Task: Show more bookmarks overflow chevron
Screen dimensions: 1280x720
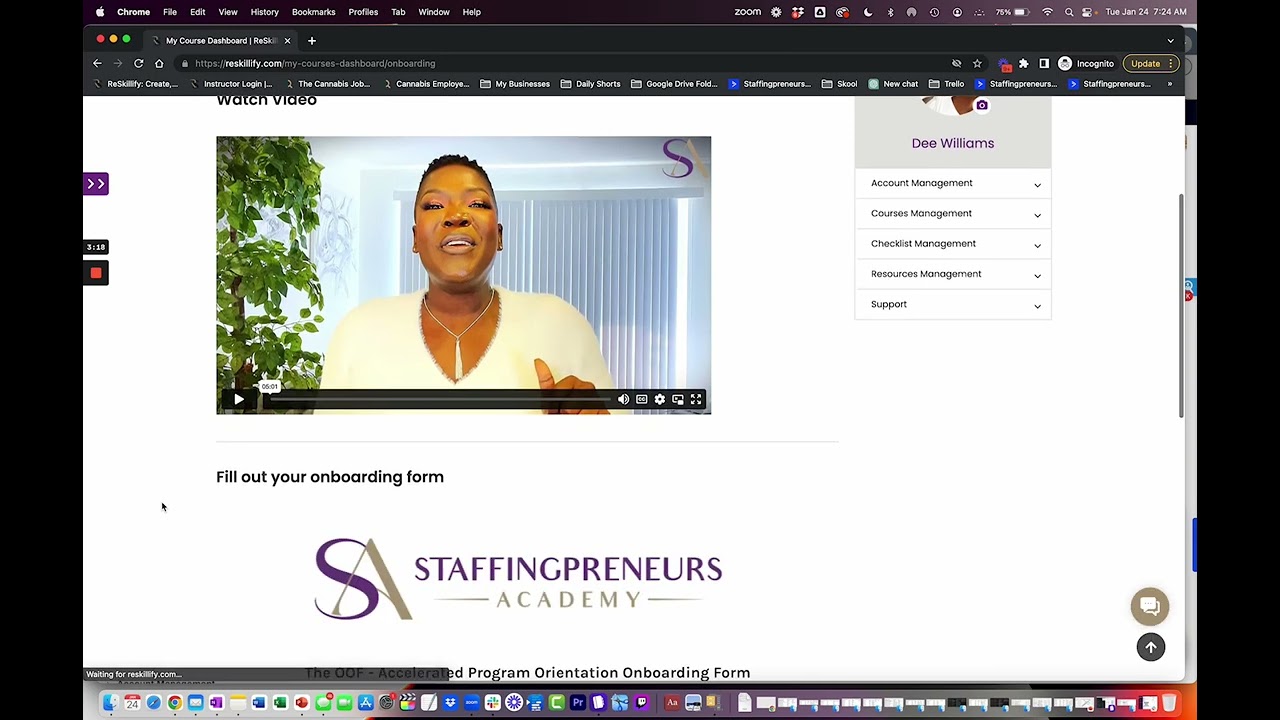Action: pos(1169,84)
